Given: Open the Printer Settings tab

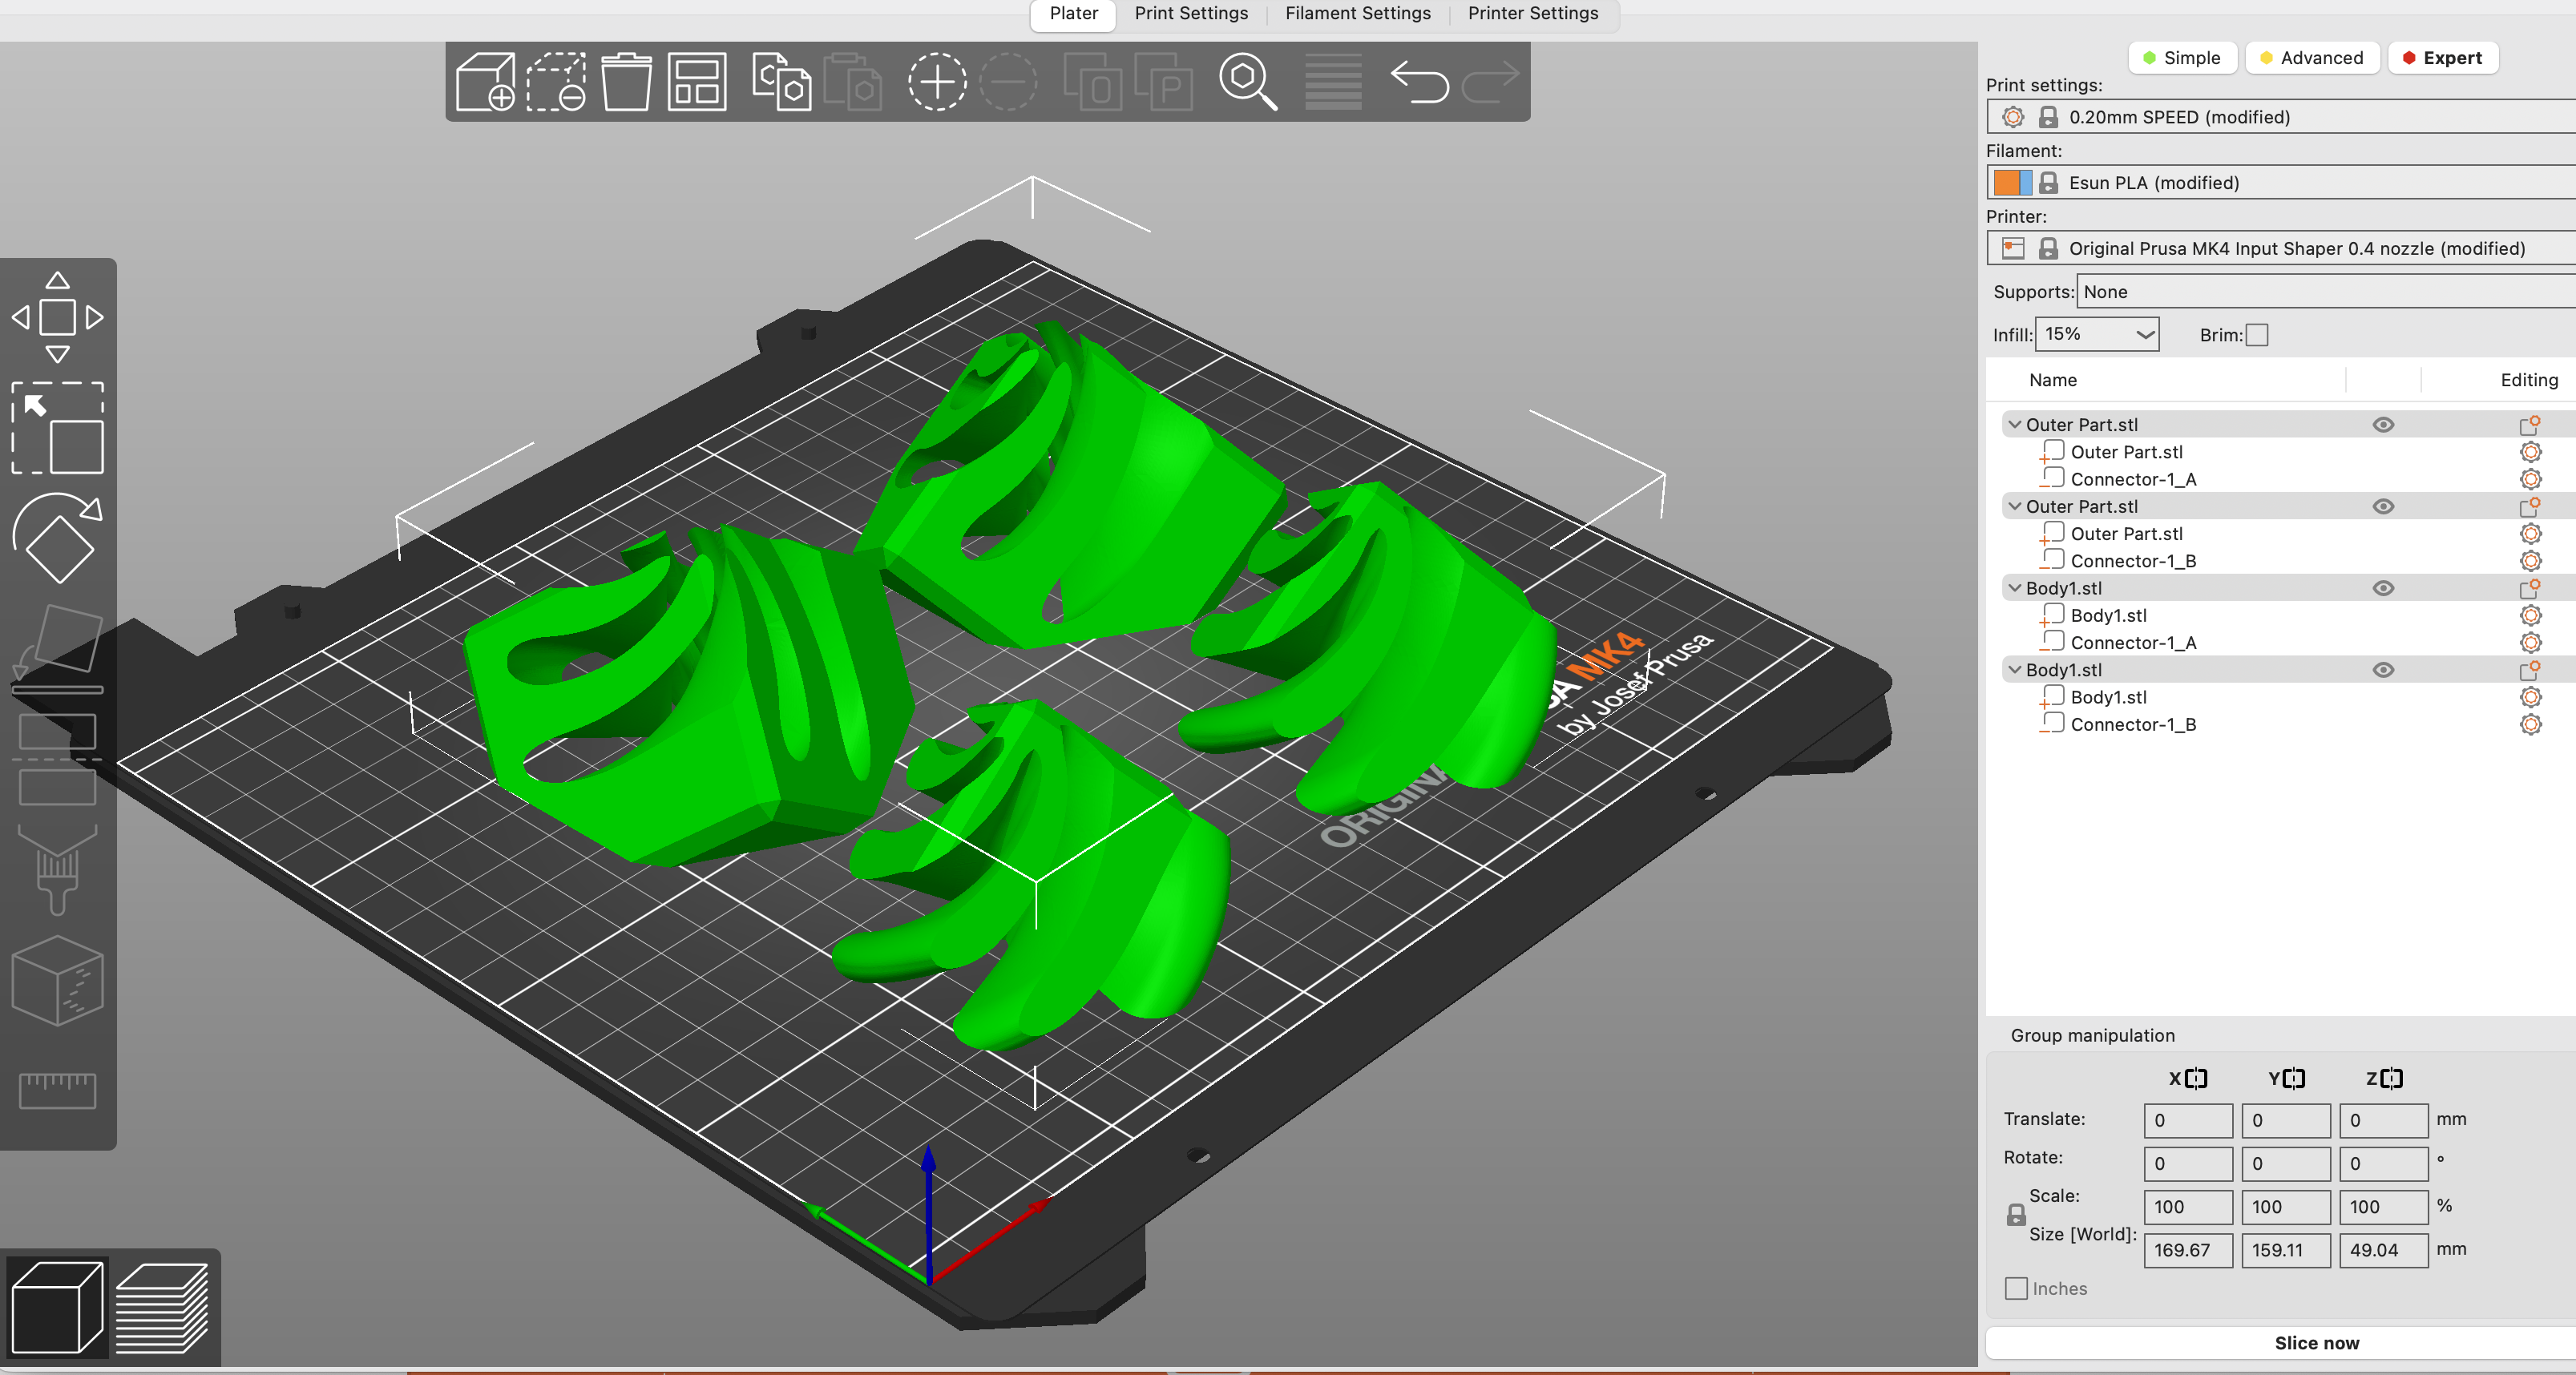Looking at the screenshot, I should point(1532,14).
